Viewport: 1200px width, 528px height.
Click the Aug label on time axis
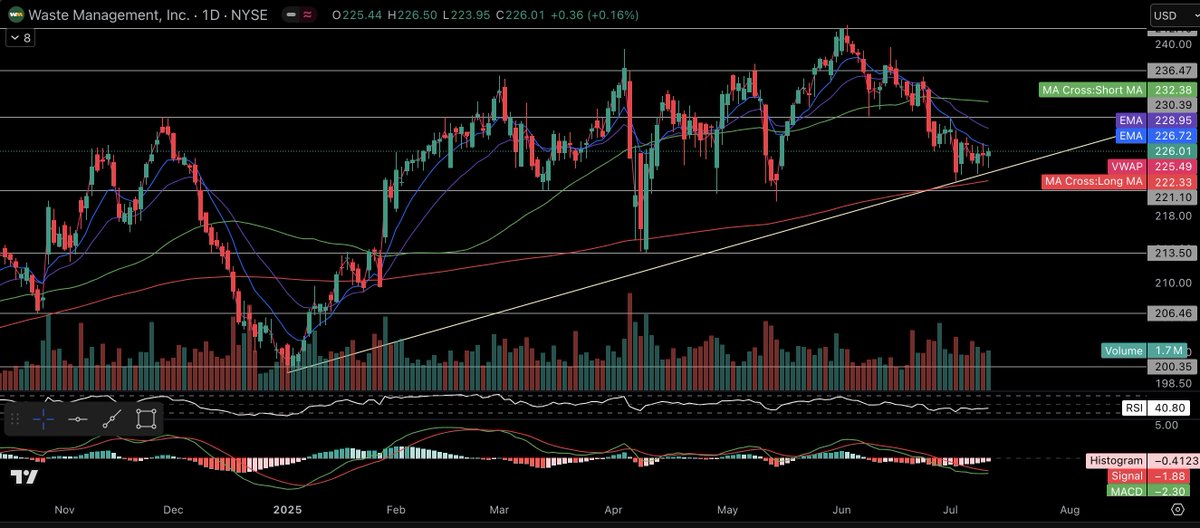point(1069,509)
